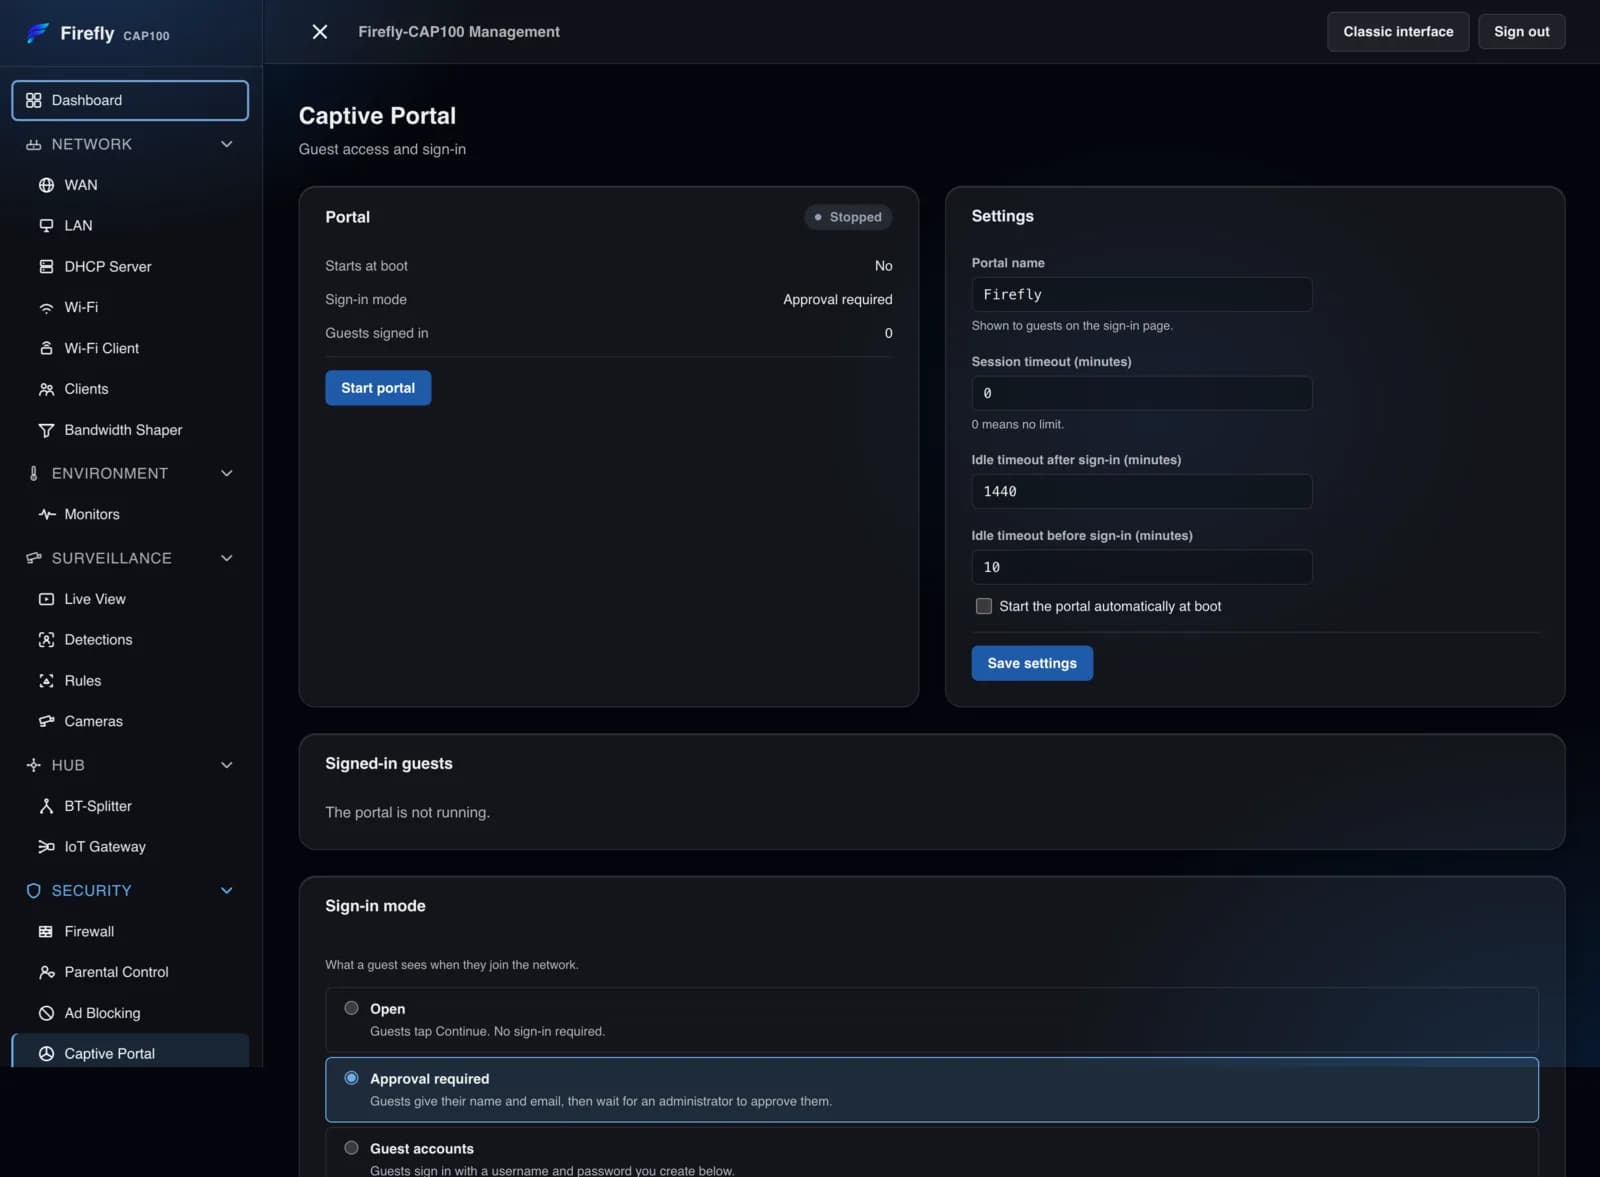Click the Dashboard grid icon
The width and height of the screenshot is (1600, 1177).
coord(33,100)
